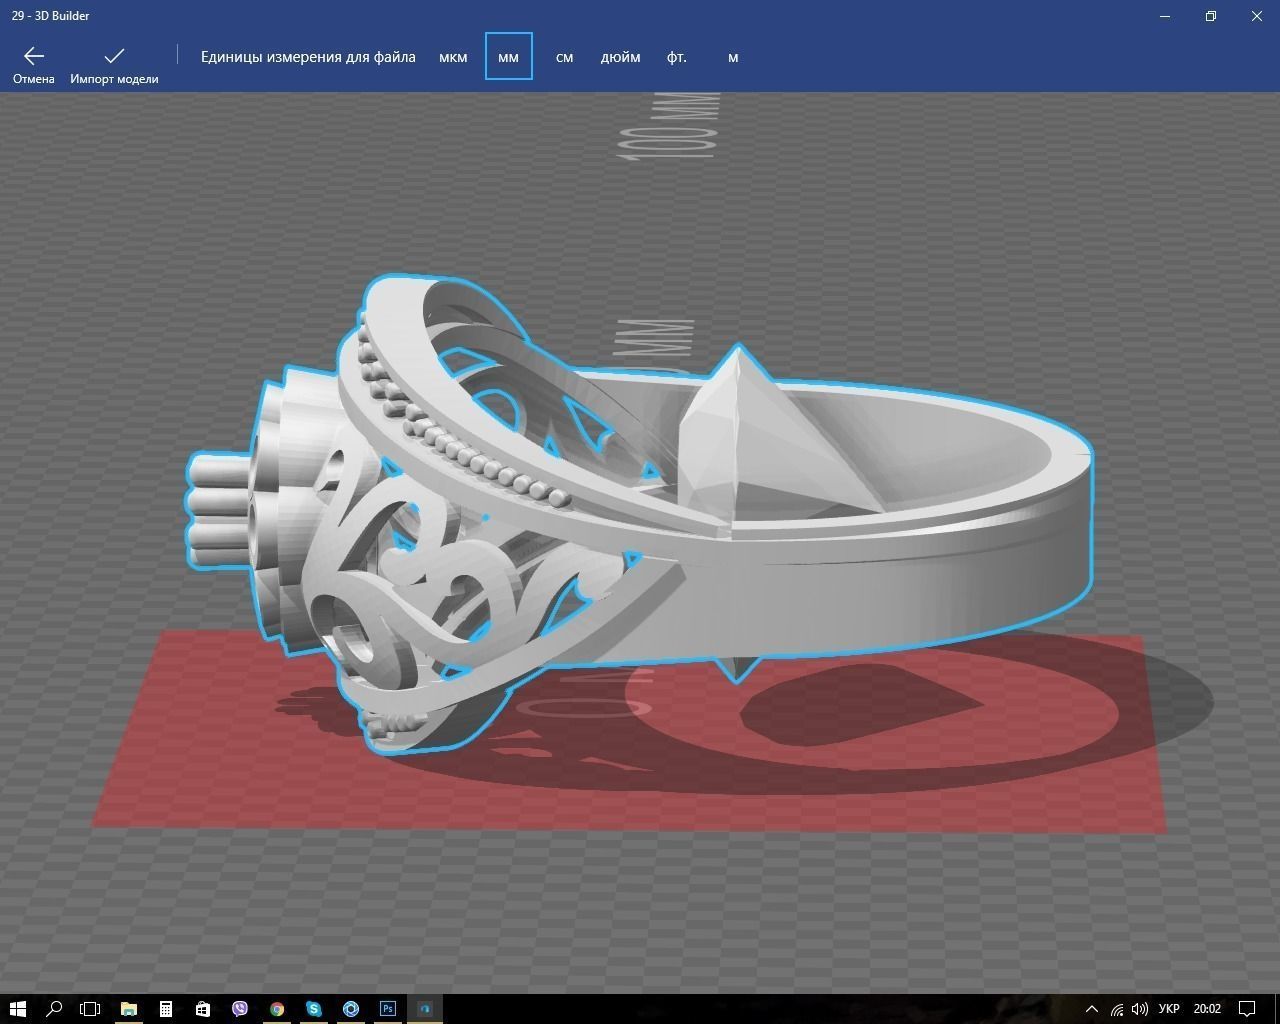1280x1024 pixels.
Task: Switch to Google Chrome on the taskbar
Action: [277, 1009]
